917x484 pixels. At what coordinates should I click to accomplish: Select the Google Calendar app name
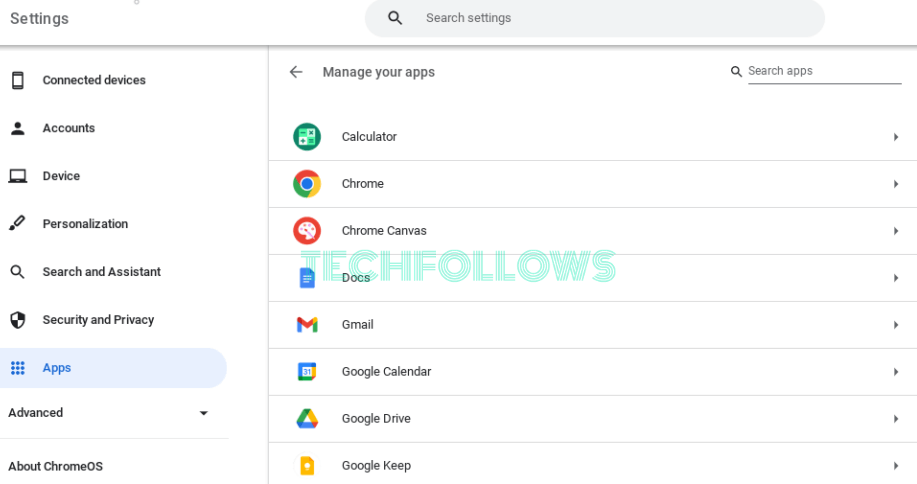pos(387,372)
